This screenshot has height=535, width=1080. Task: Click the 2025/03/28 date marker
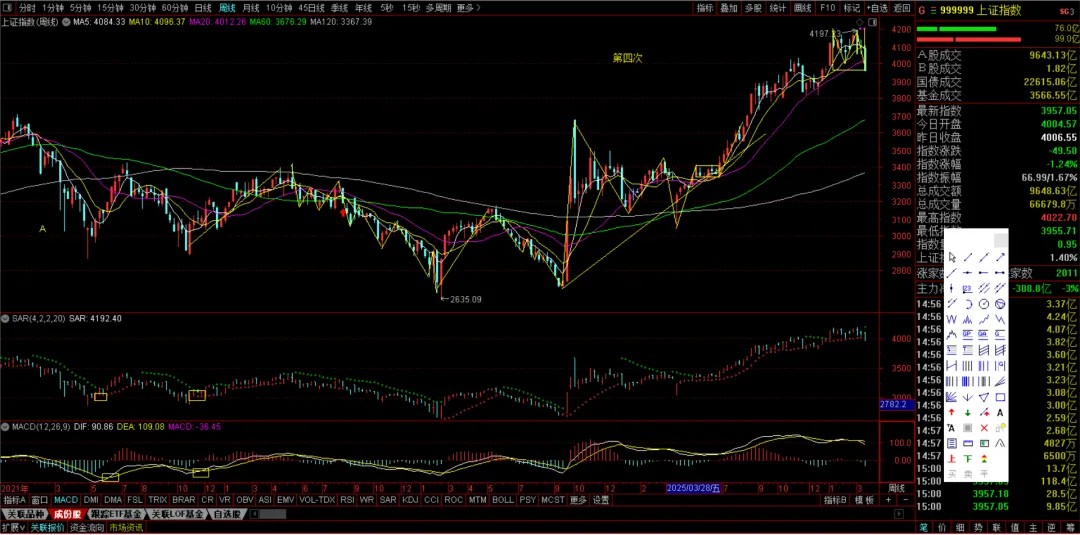693,487
